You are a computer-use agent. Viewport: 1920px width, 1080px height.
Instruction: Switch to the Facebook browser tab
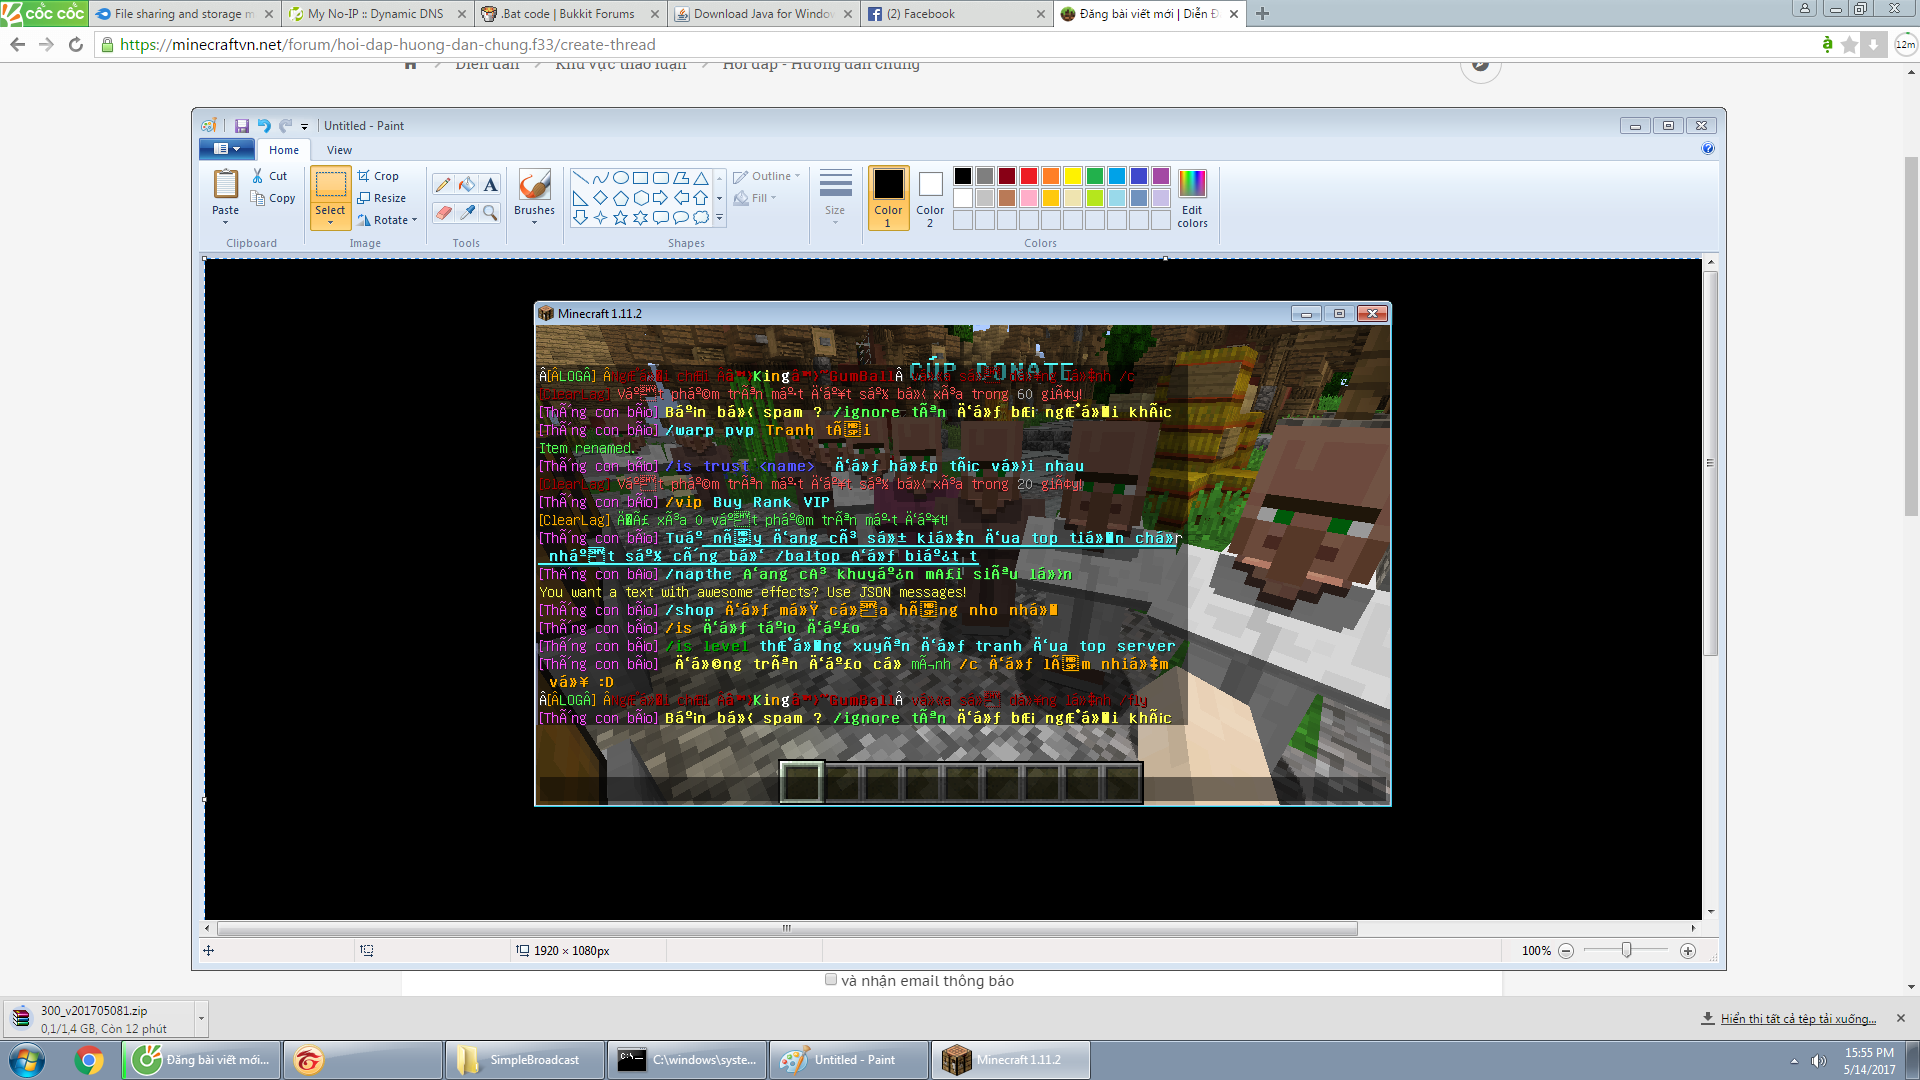tap(930, 14)
